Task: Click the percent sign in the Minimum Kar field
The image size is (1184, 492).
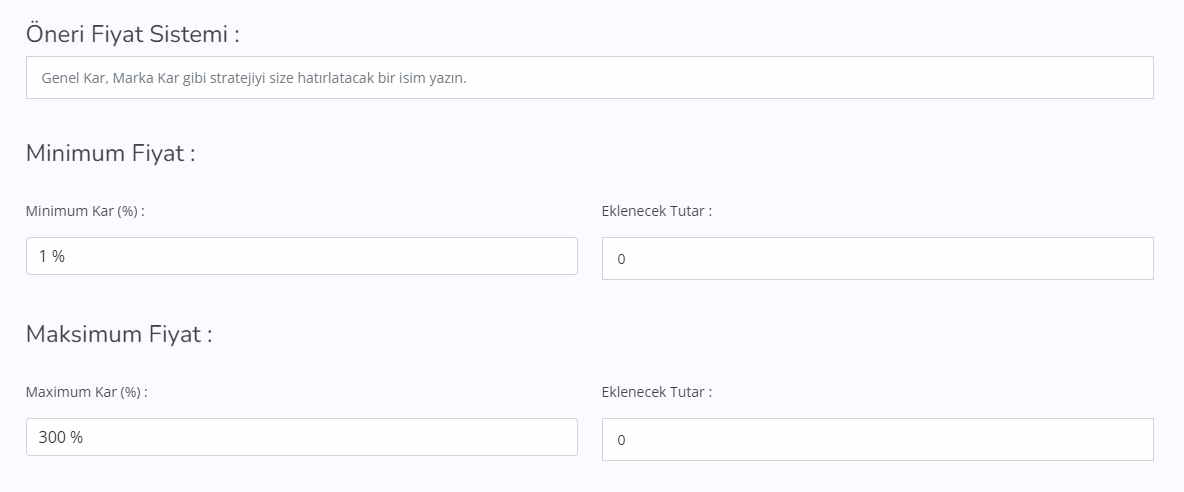Action: 59,257
